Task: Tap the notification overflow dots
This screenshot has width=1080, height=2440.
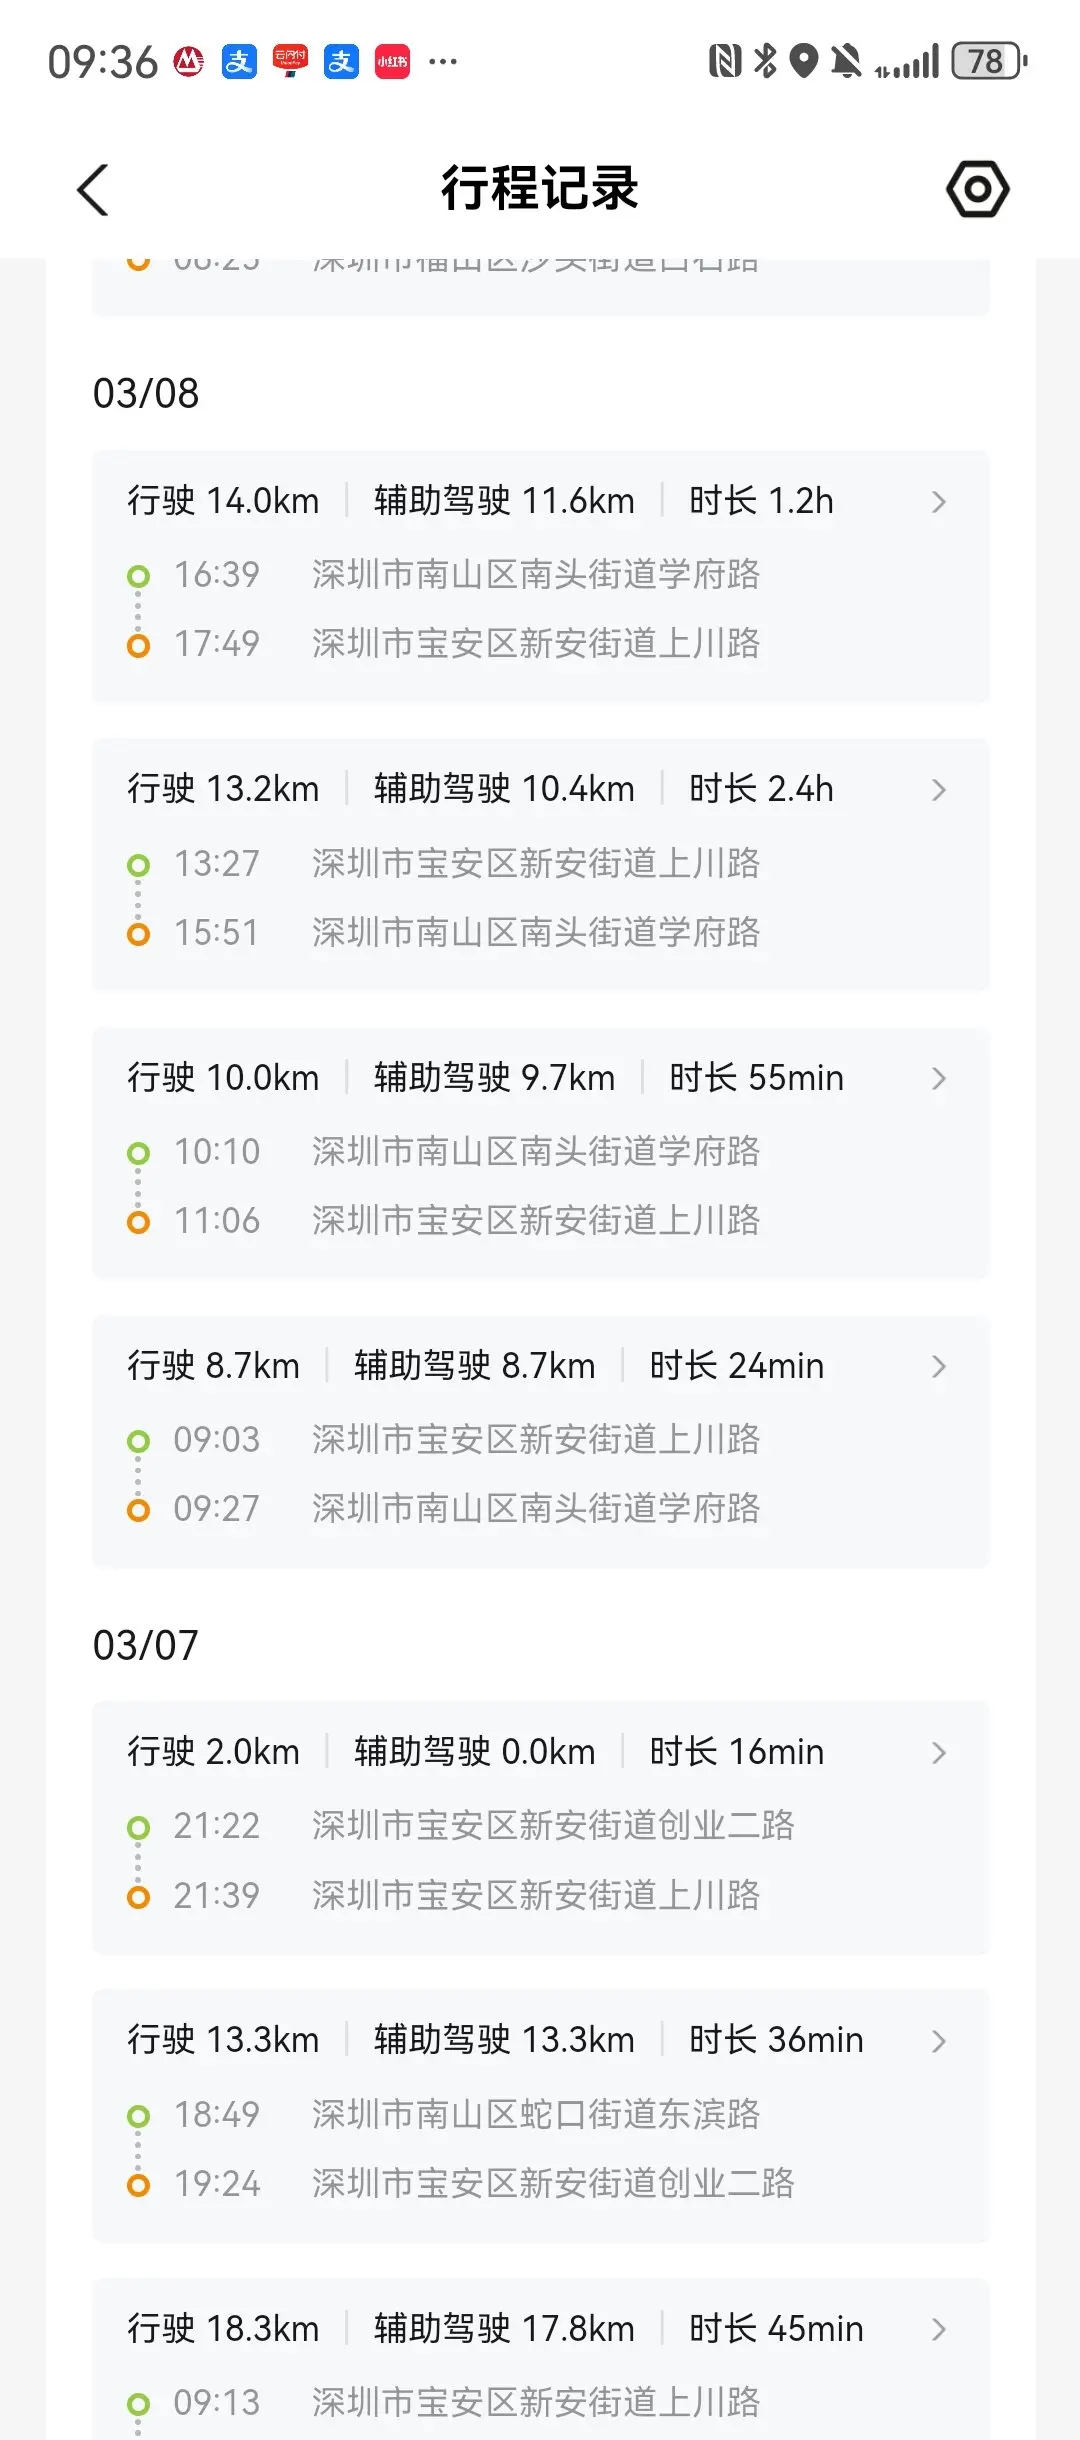Action: point(442,61)
